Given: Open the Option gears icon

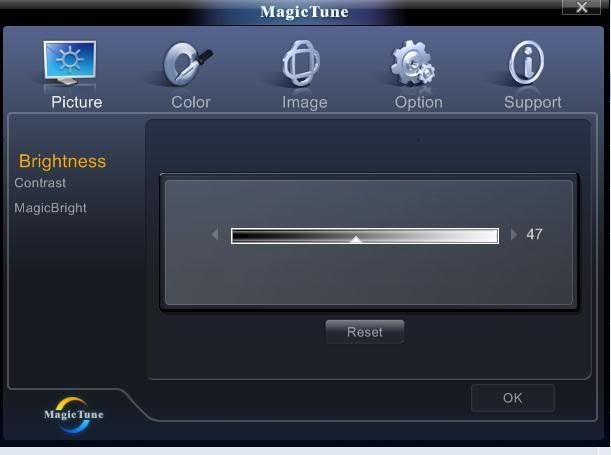Looking at the screenshot, I should (413, 63).
